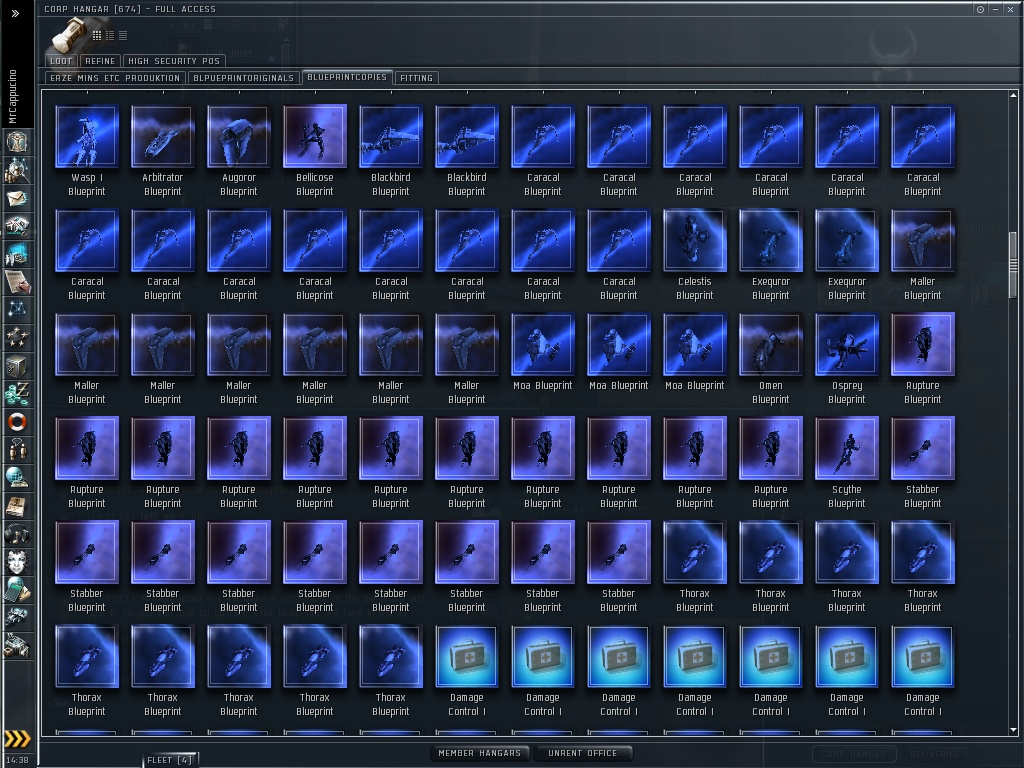Screen dimensions: 1024x768
Task: Click the Member Hangars button
Action: point(480,753)
